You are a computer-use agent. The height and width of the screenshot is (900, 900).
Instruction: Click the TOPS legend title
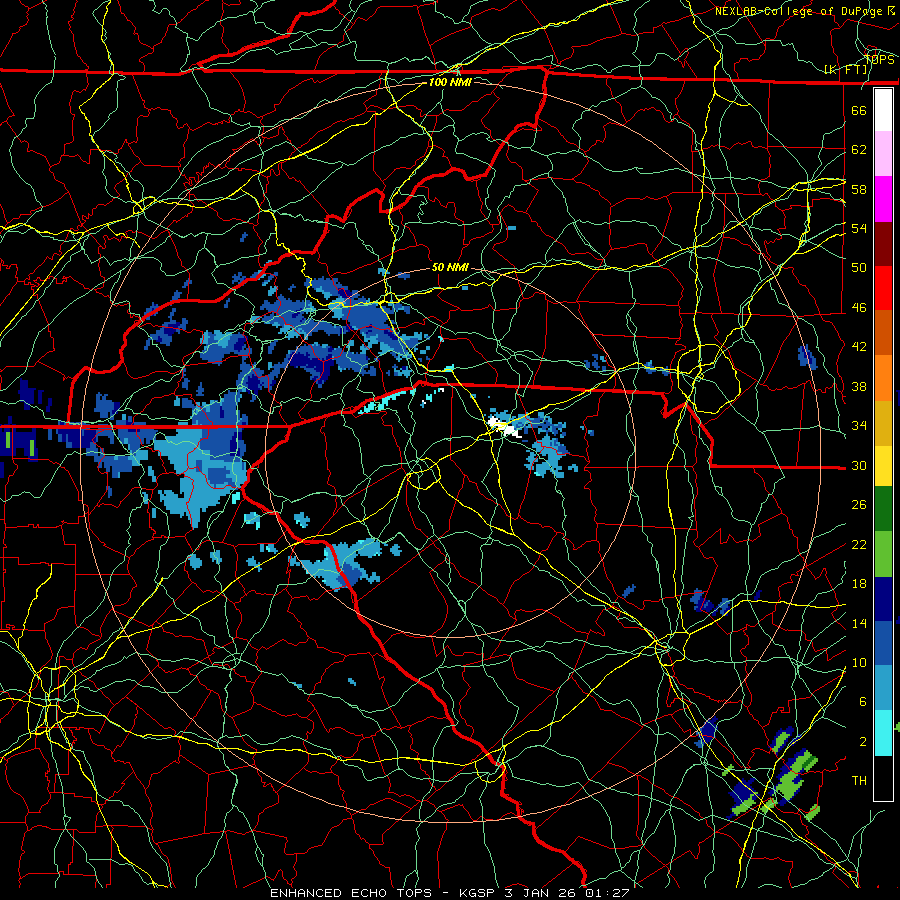[x=879, y=60]
